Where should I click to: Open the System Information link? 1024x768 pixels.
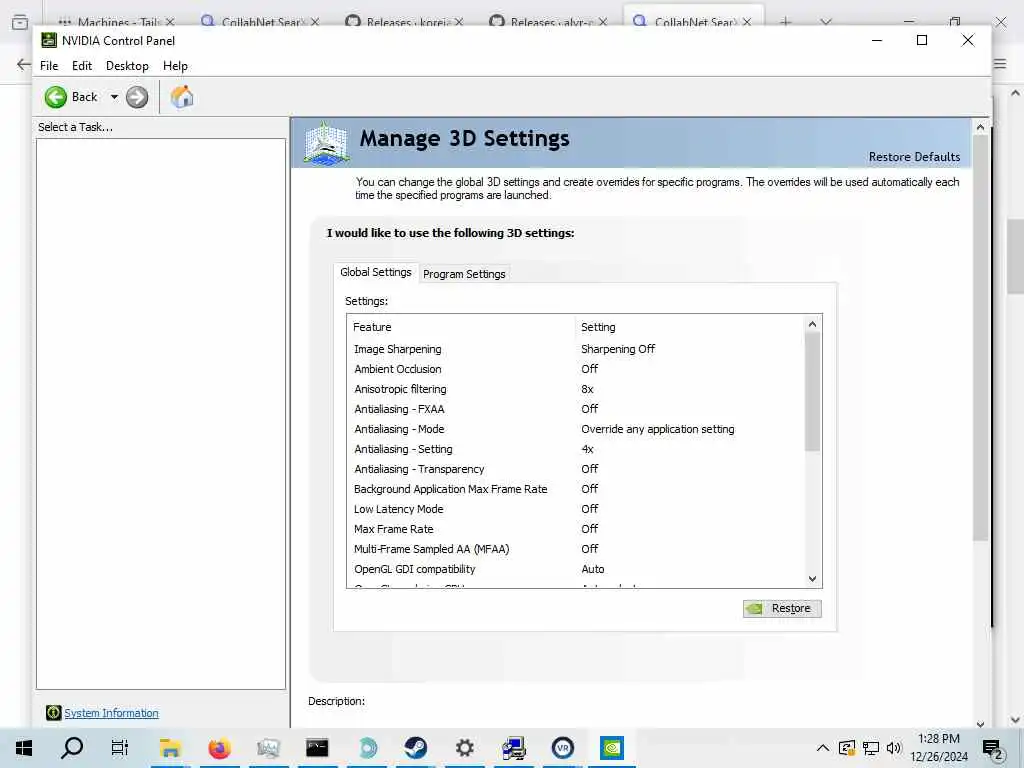111,713
